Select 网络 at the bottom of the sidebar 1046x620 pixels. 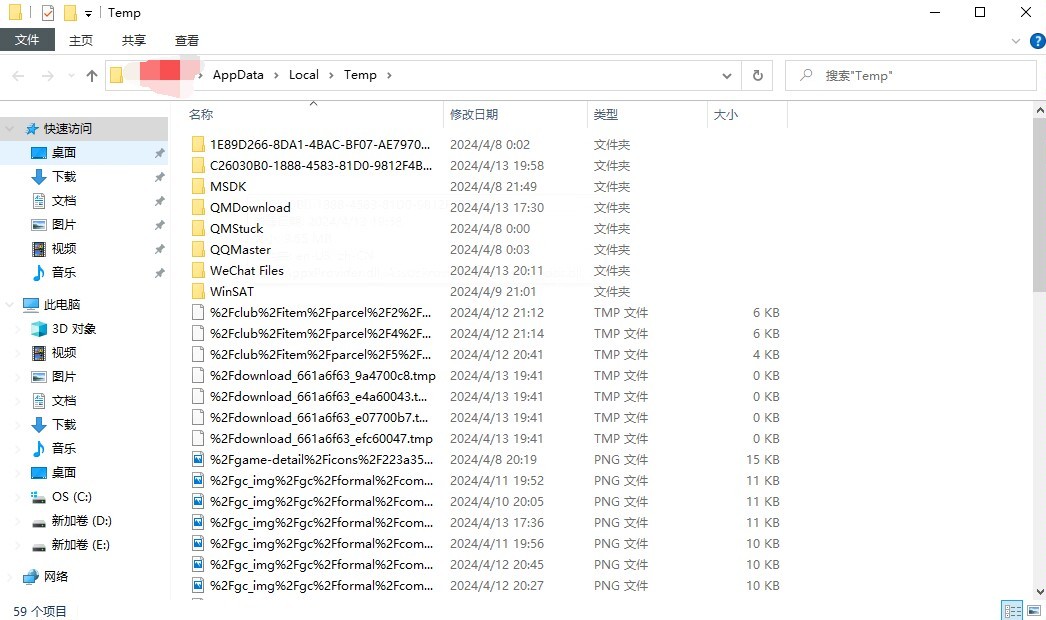57,575
